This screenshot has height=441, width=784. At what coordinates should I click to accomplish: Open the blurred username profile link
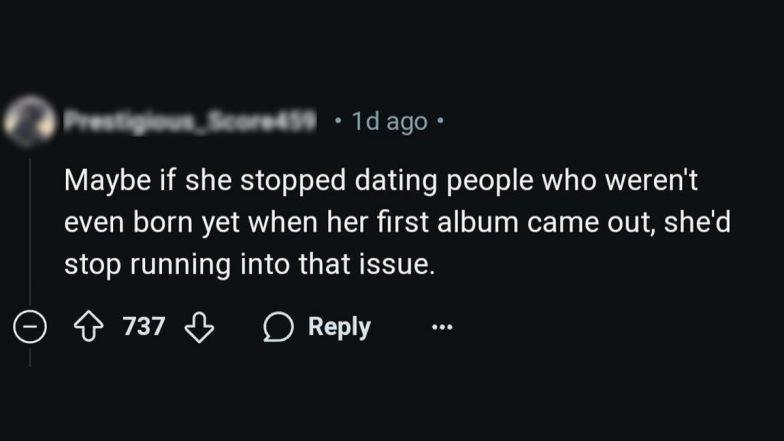[x=190, y=121]
